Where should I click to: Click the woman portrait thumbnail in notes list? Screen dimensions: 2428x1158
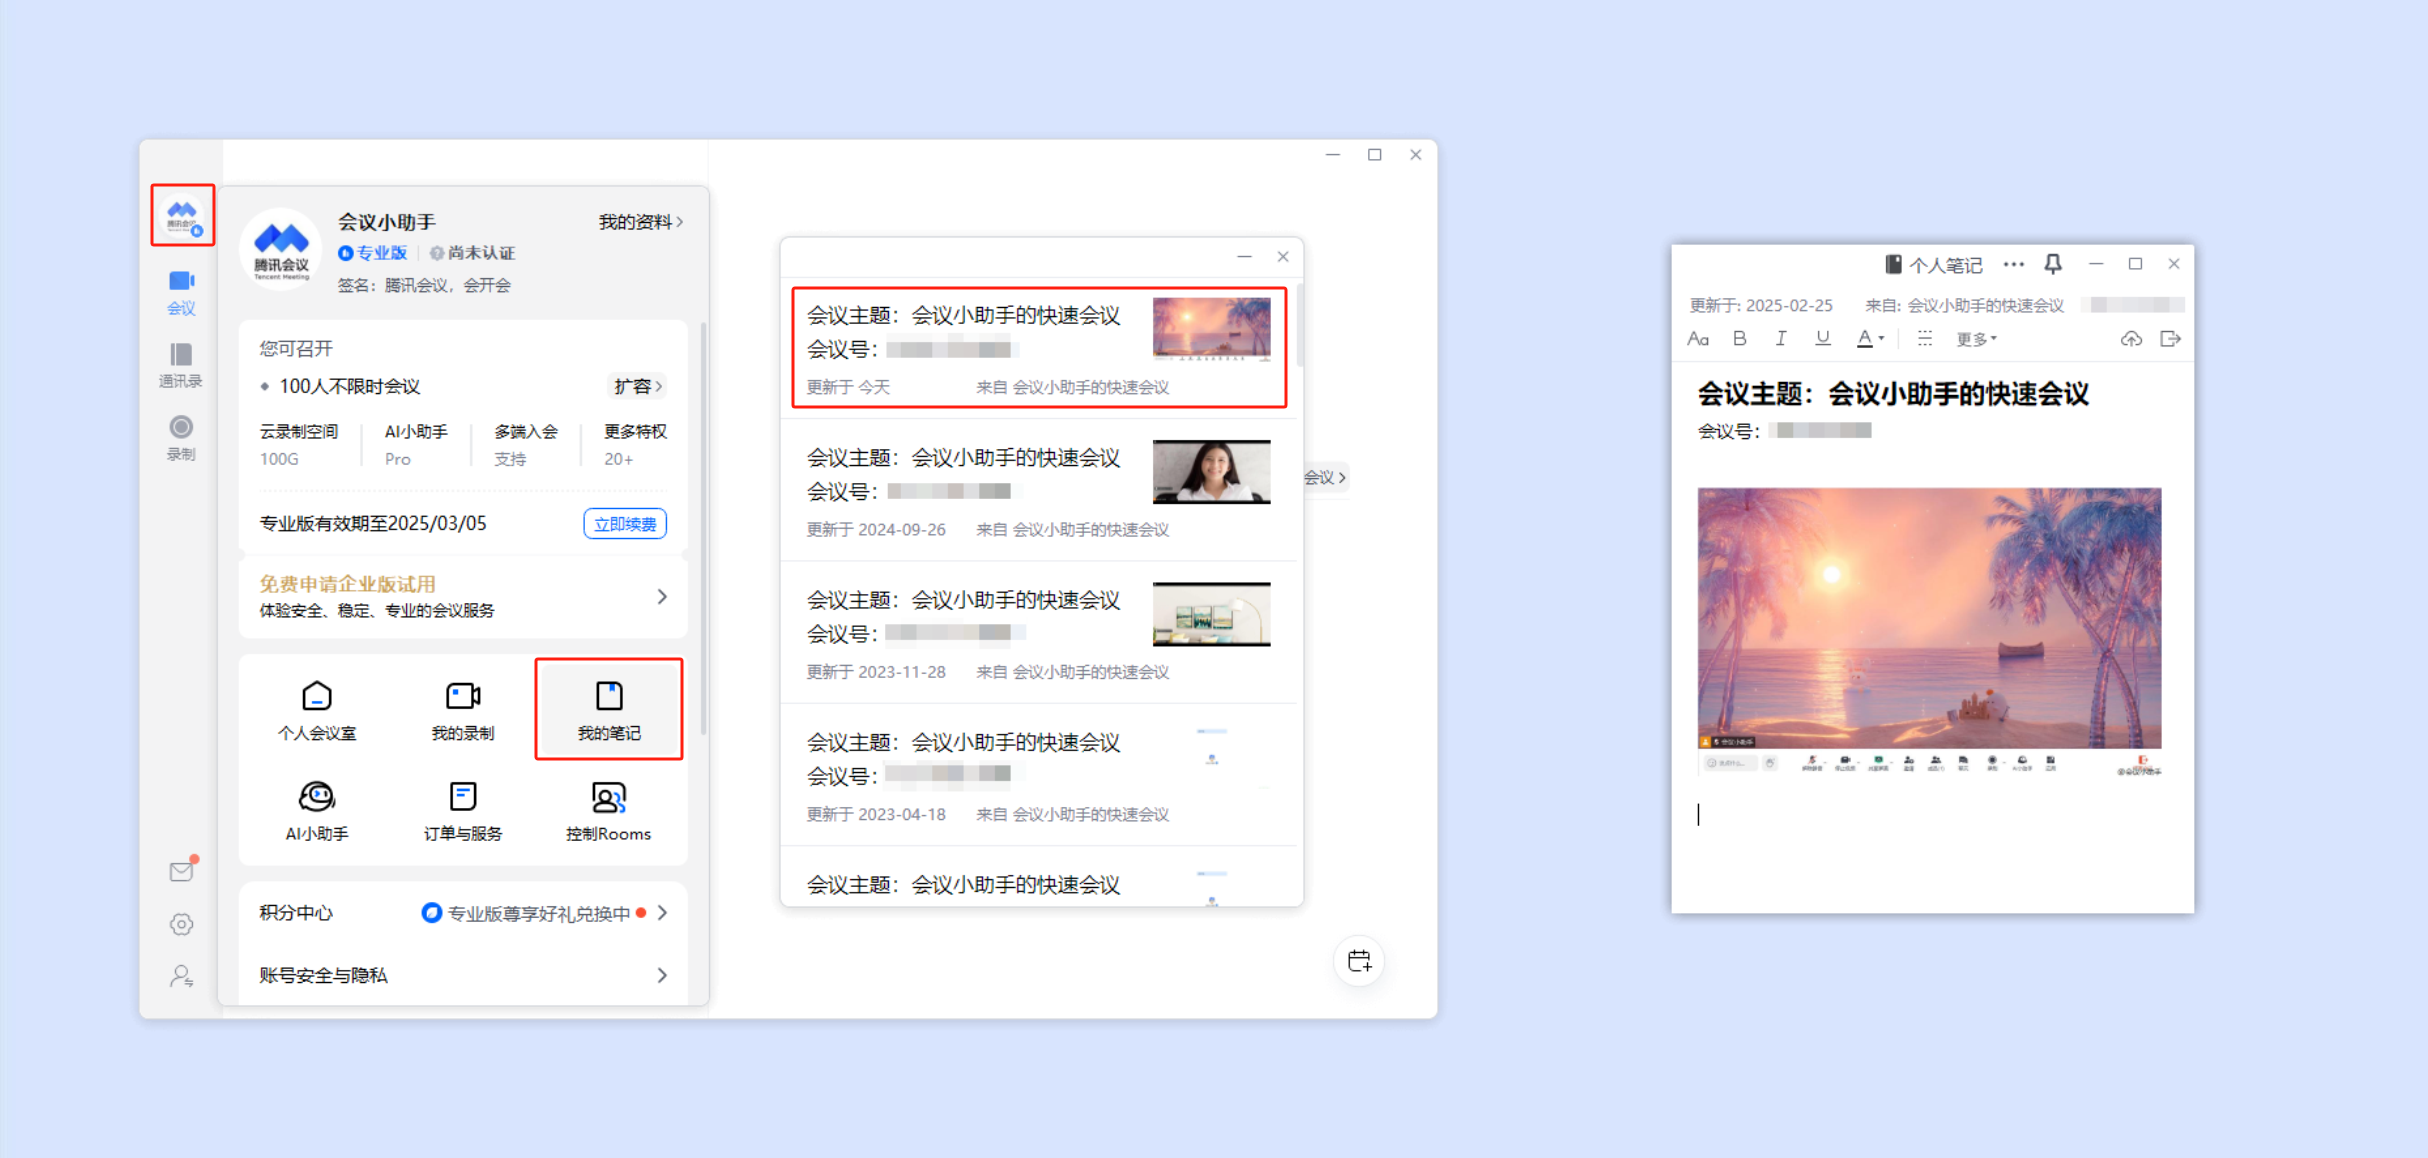tap(1211, 472)
